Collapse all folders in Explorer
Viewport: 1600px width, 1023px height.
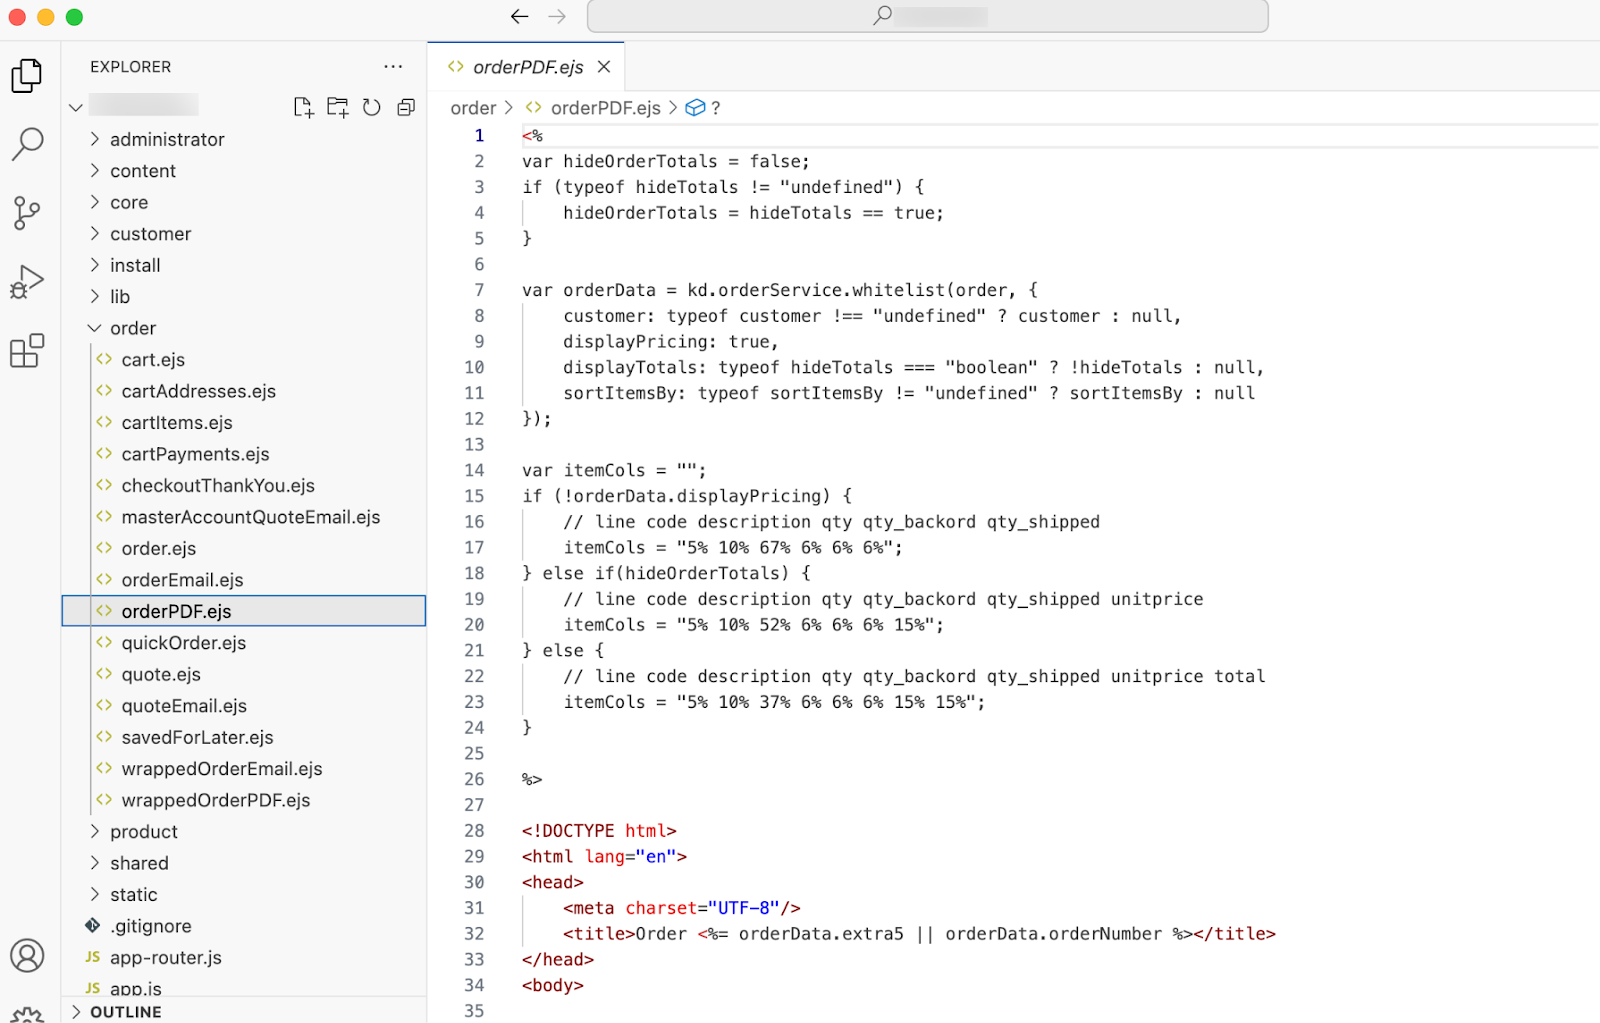coord(406,107)
